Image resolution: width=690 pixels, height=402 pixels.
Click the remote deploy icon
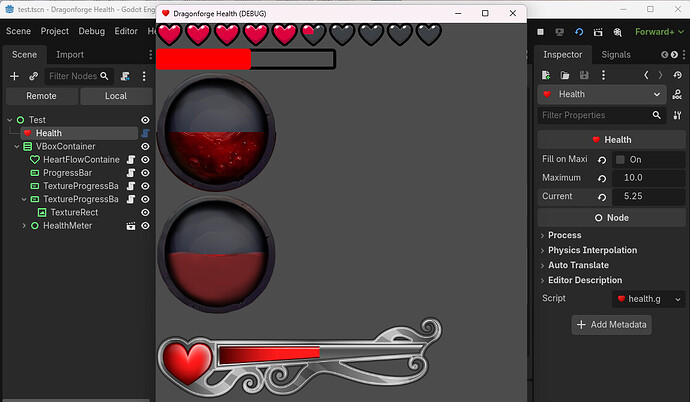pyautogui.click(x=560, y=32)
